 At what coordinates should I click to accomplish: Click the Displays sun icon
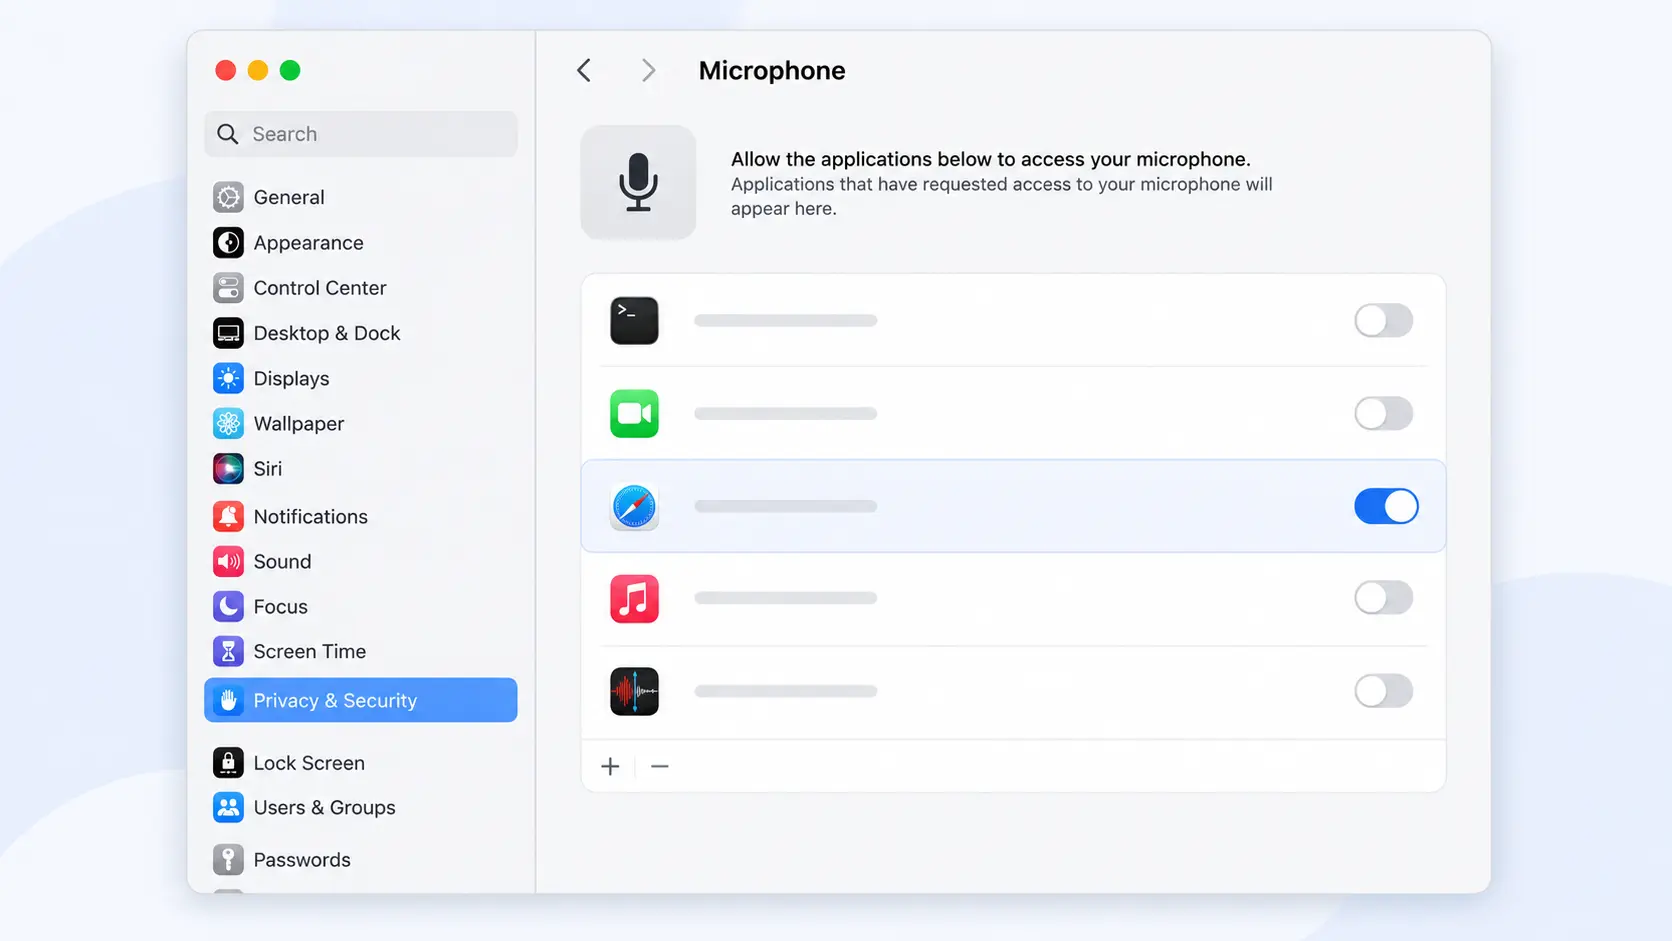(228, 378)
